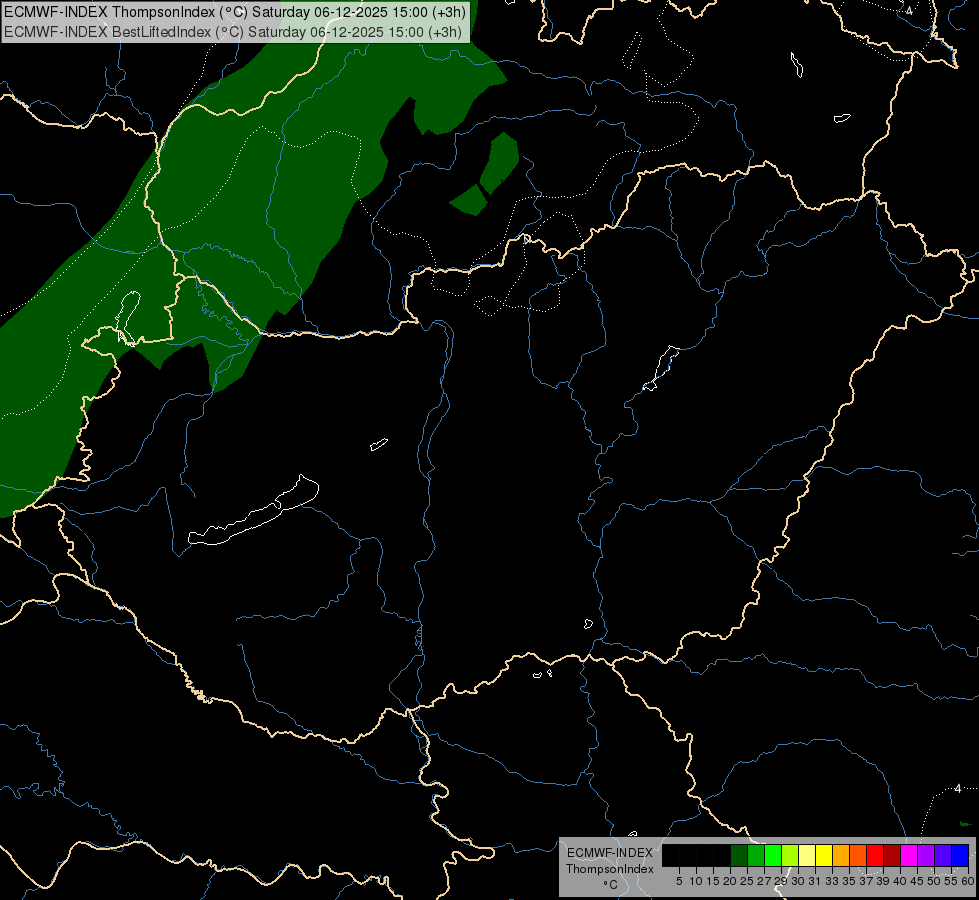Click the legend label 'ECMWF-INDEX'
The height and width of the screenshot is (900, 979).
point(610,853)
